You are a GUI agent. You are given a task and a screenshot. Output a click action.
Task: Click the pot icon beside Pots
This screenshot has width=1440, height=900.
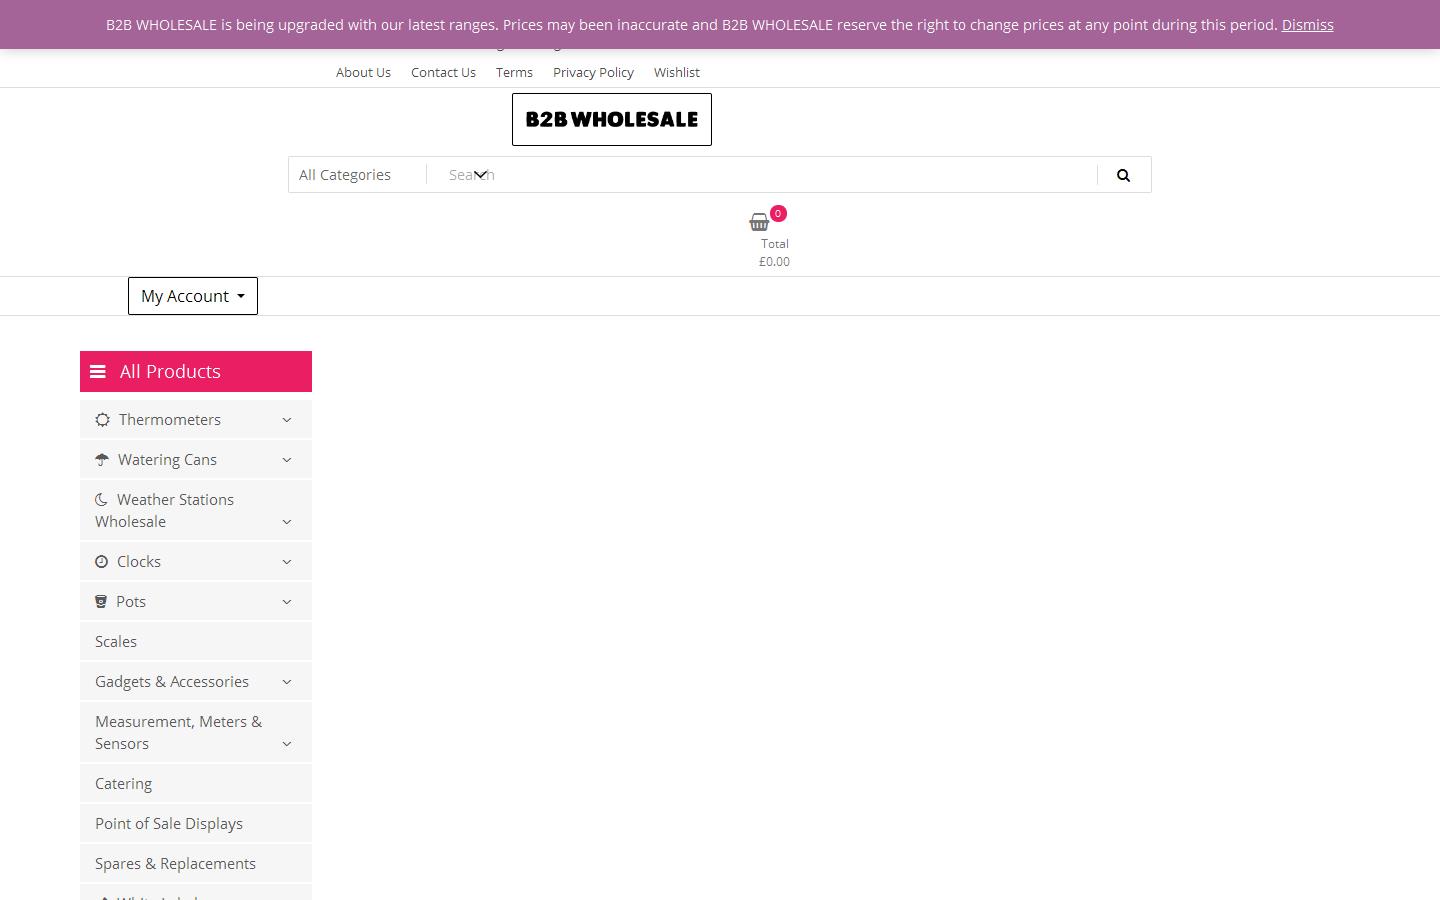[101, 602]
